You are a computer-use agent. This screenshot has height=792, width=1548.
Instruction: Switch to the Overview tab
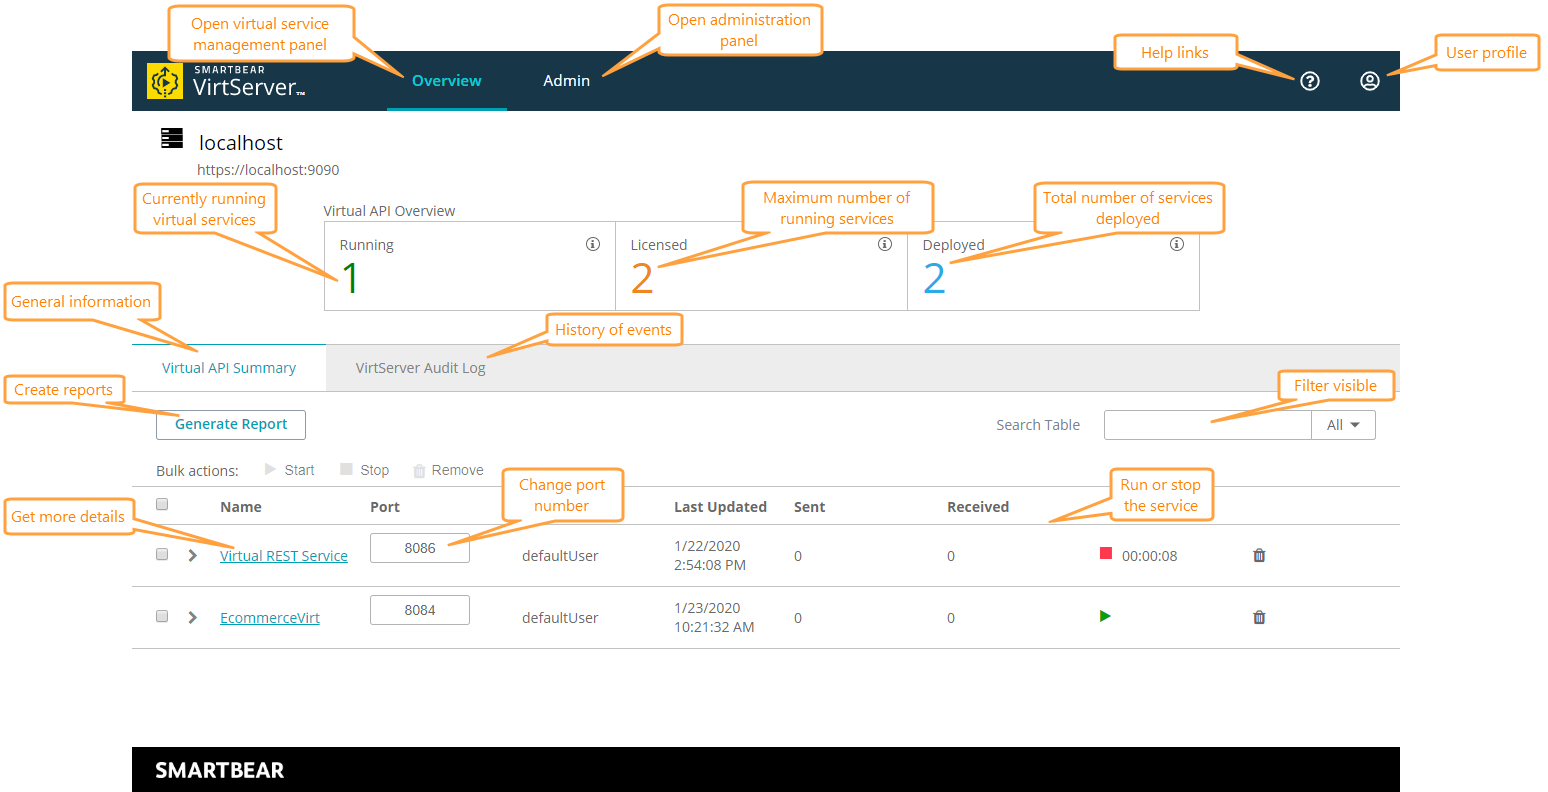click(x=447, y=81)
